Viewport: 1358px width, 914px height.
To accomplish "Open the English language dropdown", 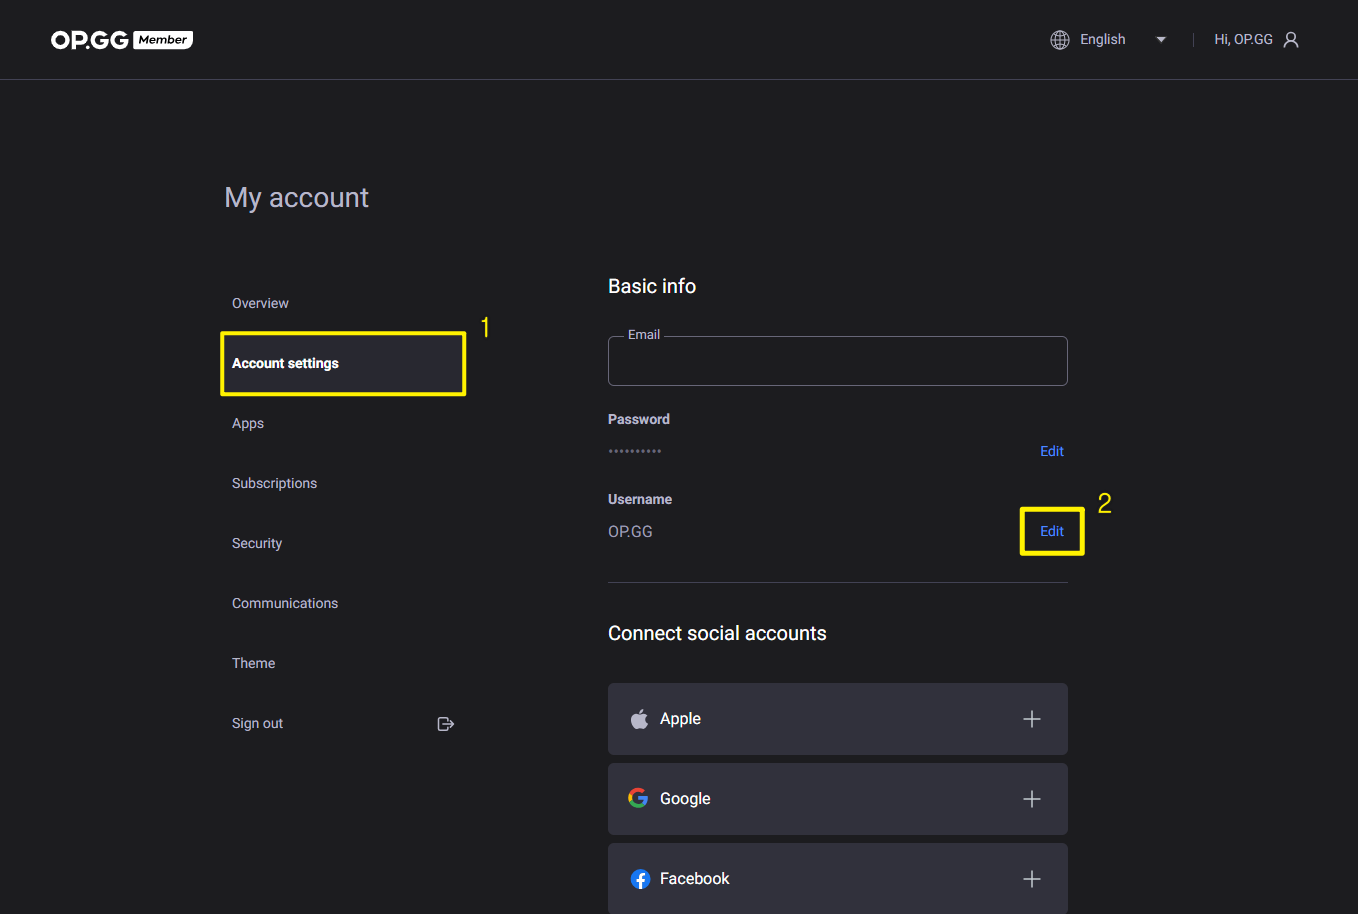I will [1108, 40].
